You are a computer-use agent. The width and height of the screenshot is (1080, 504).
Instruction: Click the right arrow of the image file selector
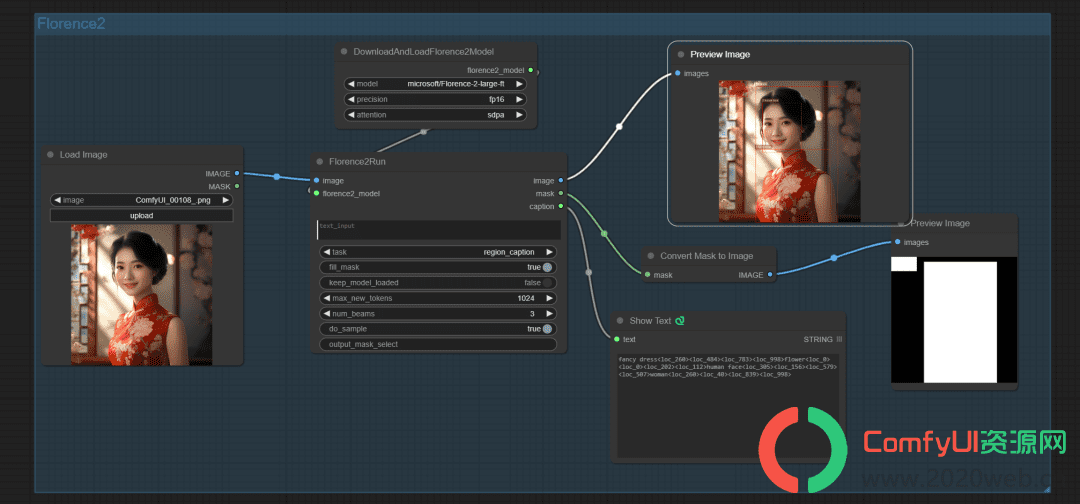225,200
